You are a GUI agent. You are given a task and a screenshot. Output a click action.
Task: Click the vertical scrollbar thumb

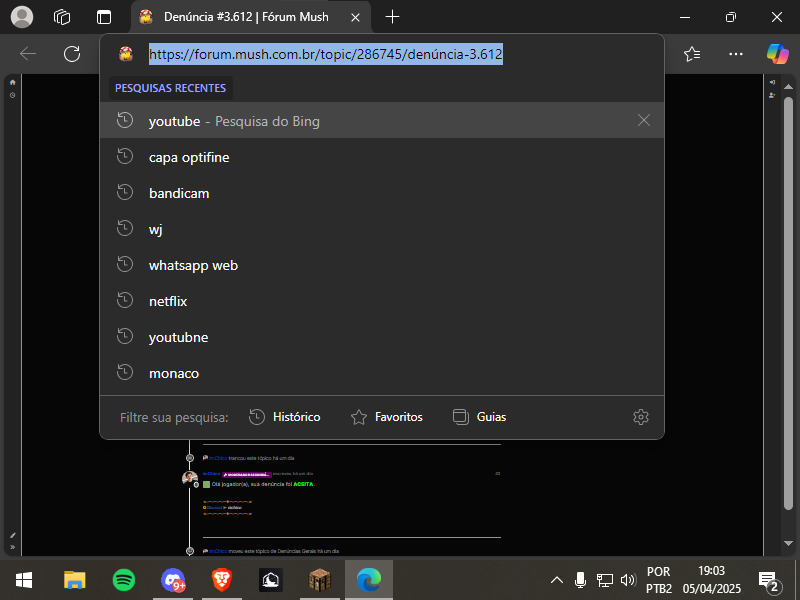point(788,303)
